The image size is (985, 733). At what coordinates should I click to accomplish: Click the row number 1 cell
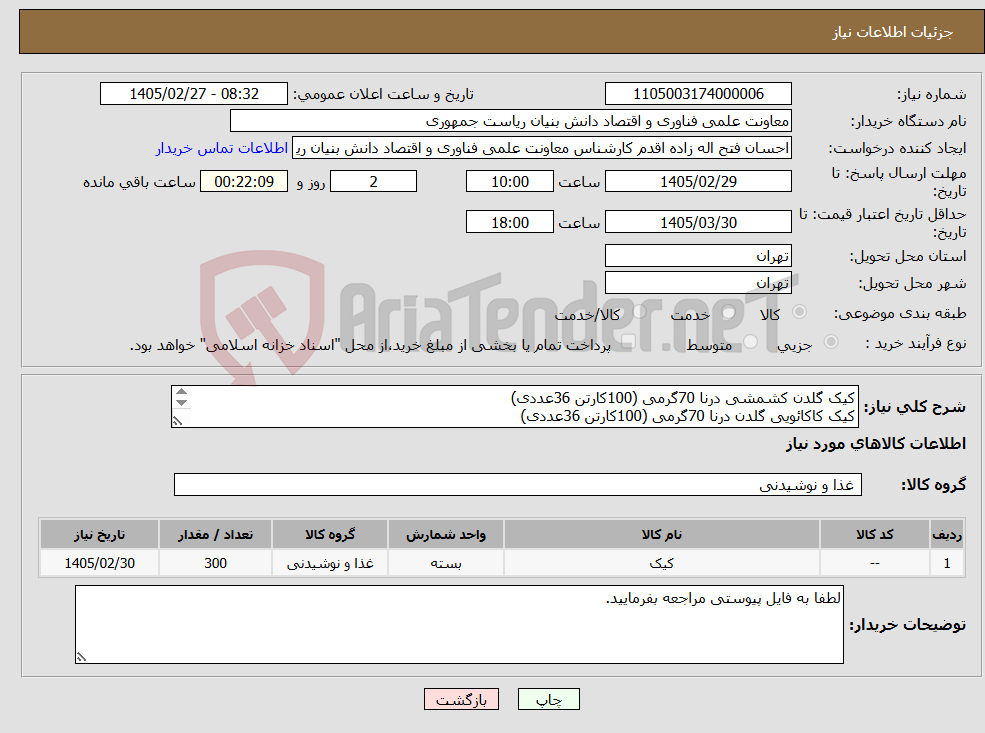947,563
